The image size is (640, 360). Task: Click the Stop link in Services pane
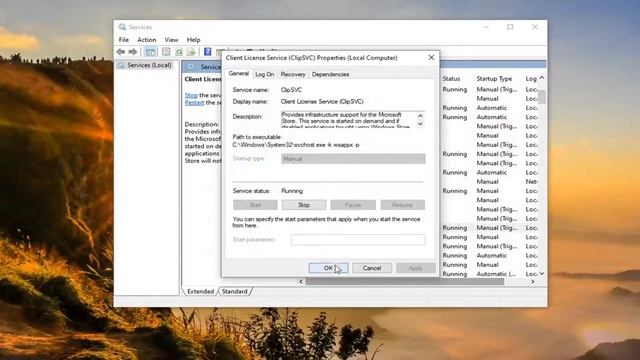coord(191,95)
